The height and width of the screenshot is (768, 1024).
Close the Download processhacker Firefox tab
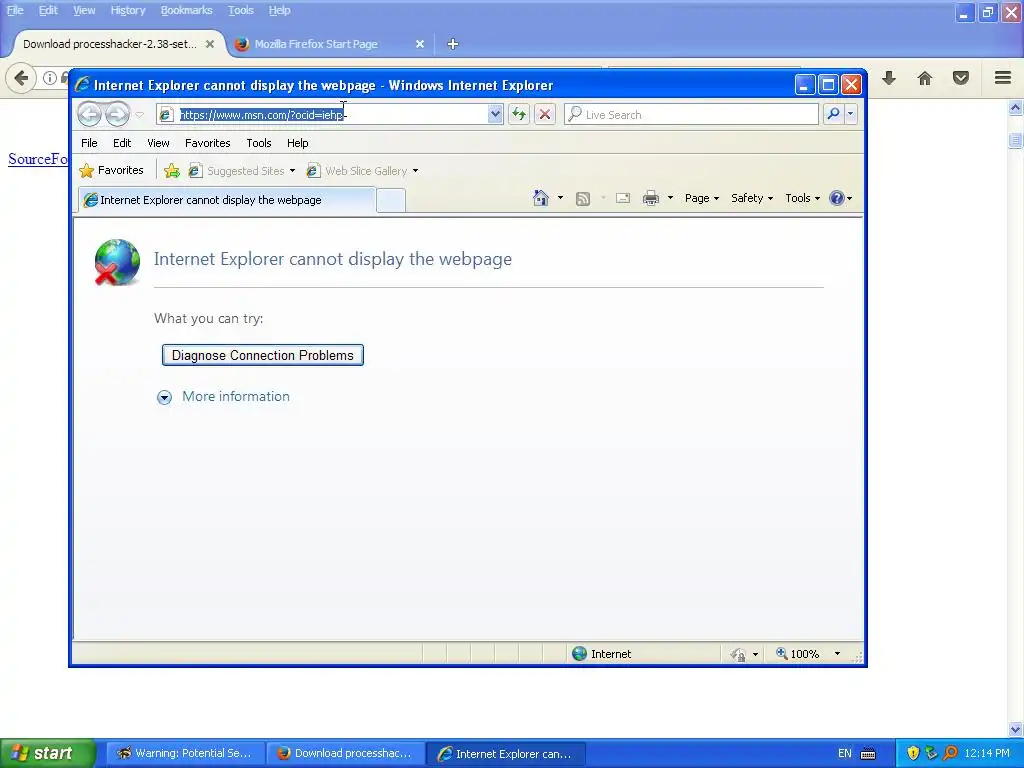click(x=210, y=44)
